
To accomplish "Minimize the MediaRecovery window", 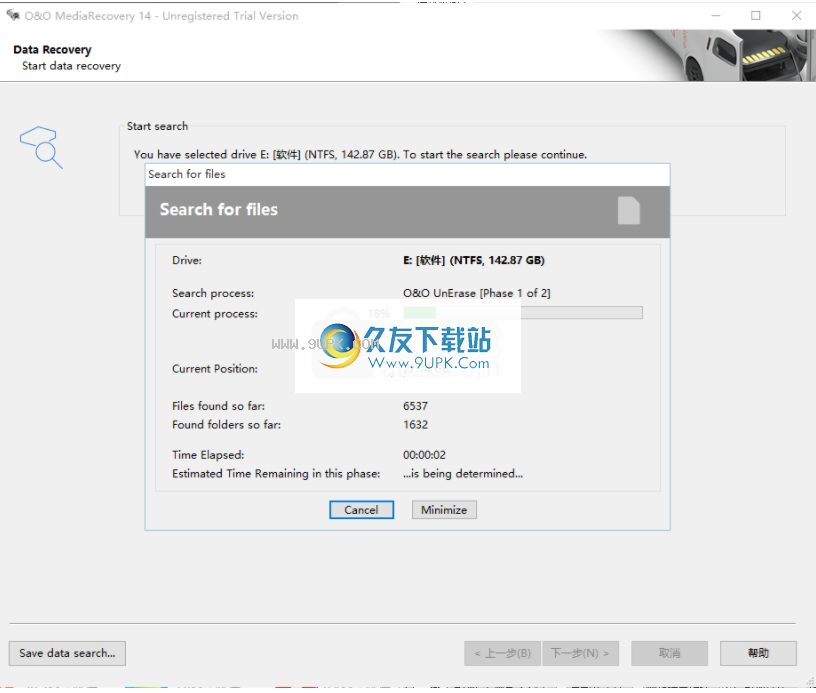I will pos(716,16).
